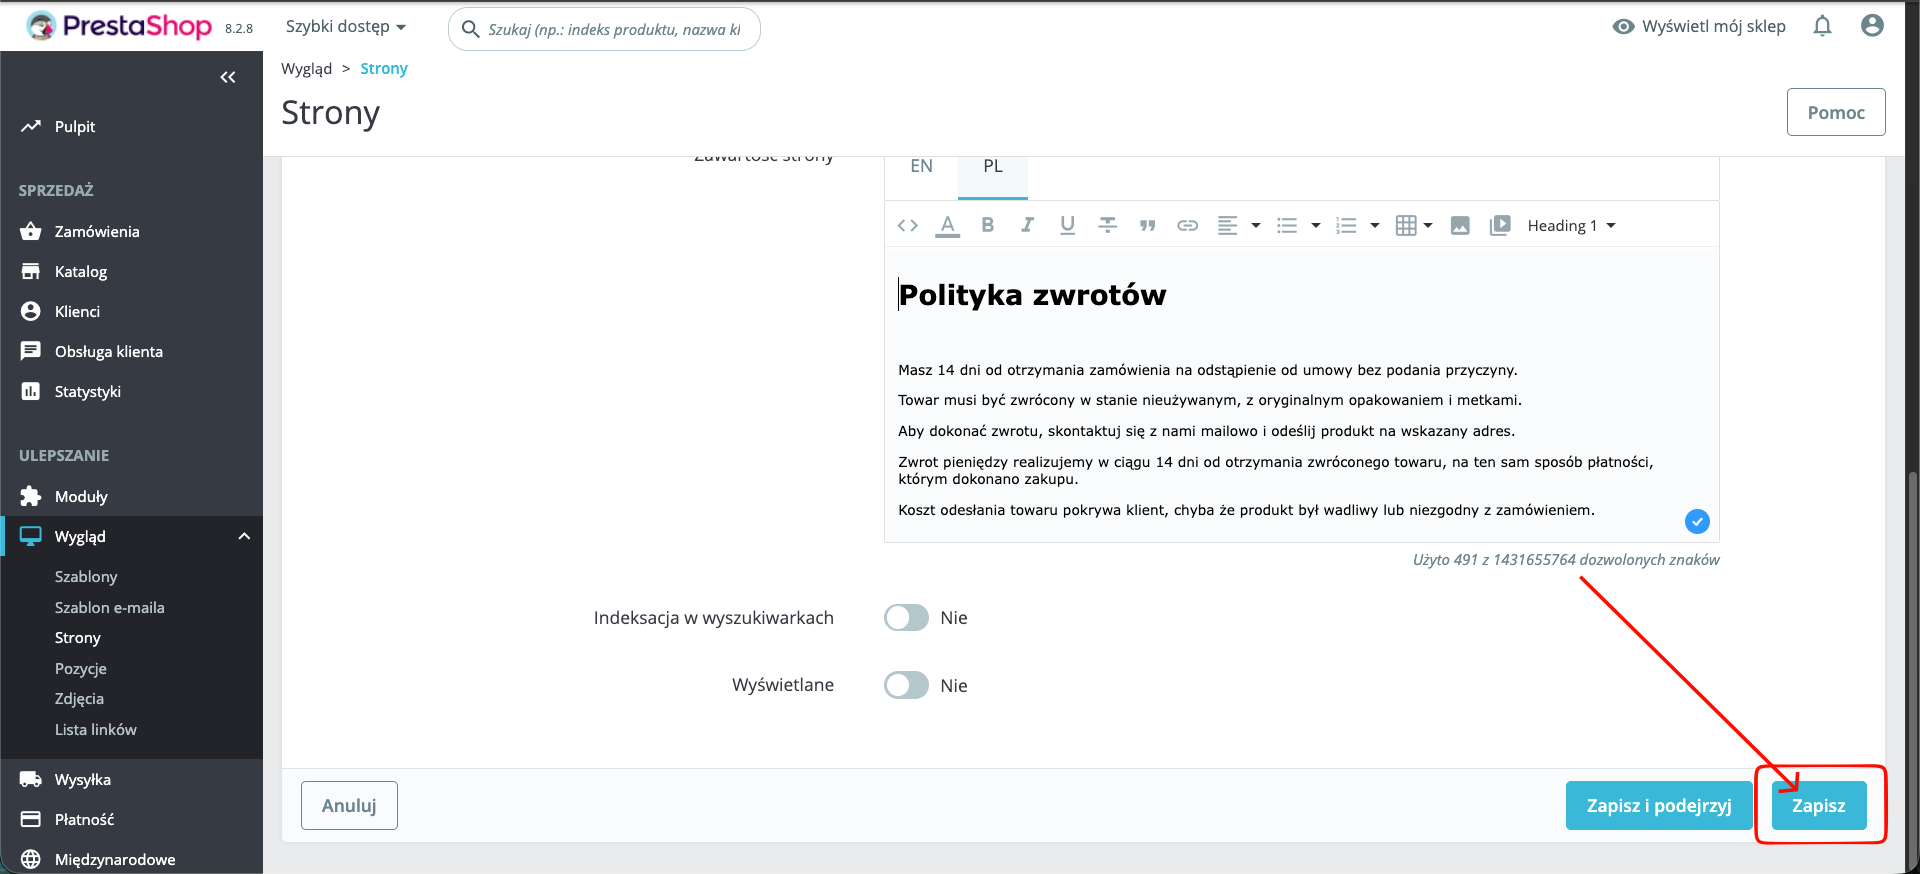This screenshot has width=1920, height=874.
Task: Click into Polityka zwrotów heading text
Action: click(x=1032, y=295)
